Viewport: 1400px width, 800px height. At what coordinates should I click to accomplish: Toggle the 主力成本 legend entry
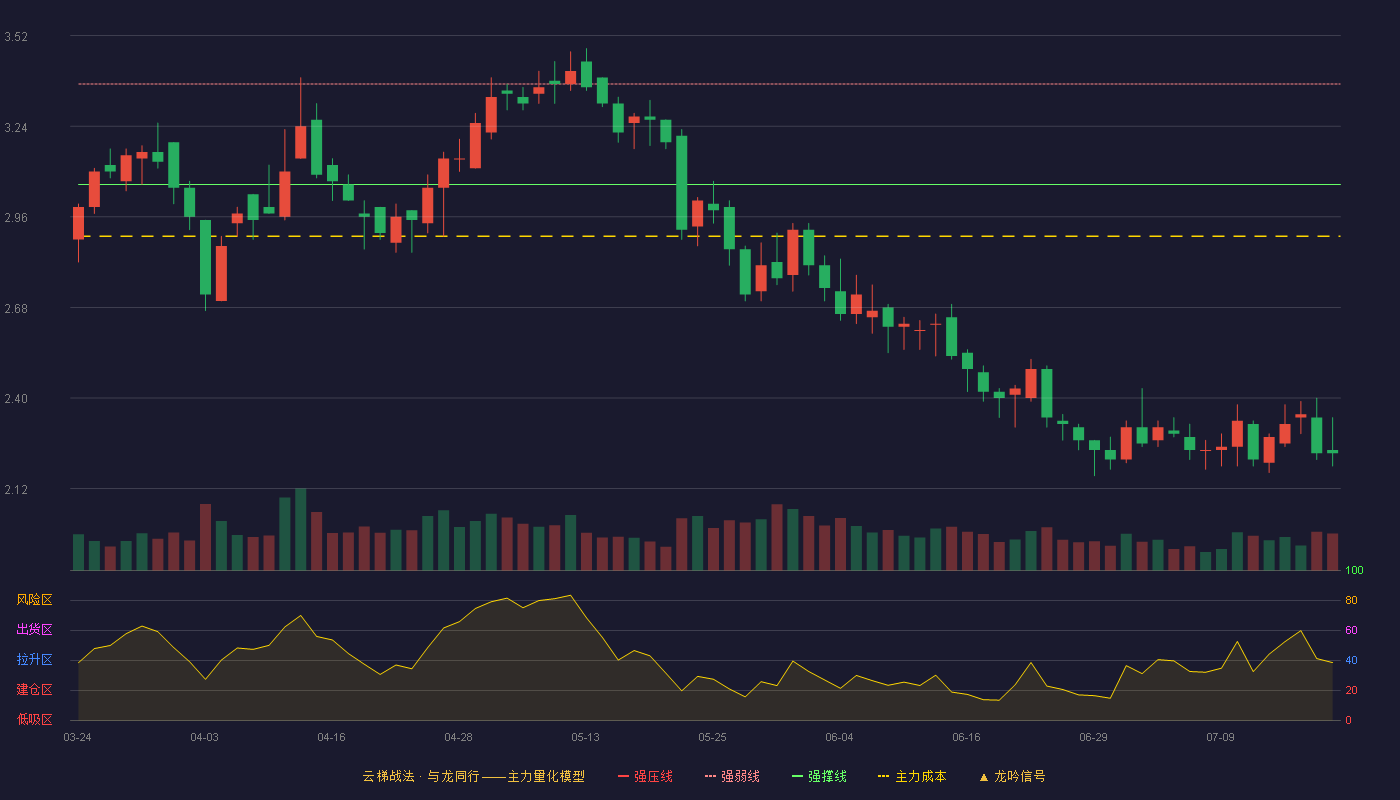911,776
